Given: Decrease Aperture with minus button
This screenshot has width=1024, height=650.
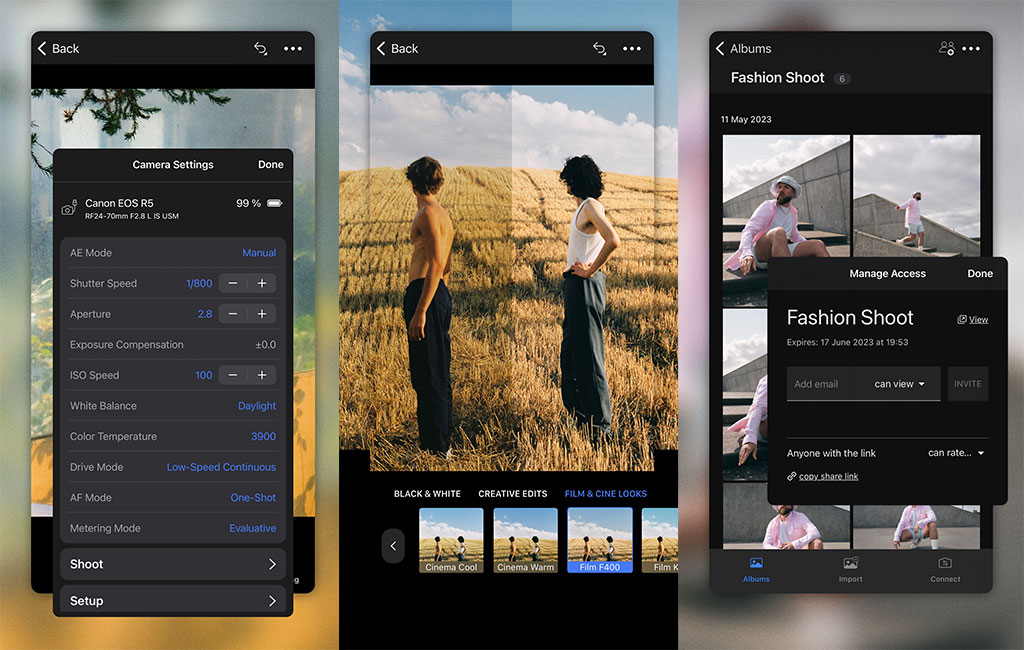Looking at the screenshot, I should coord(232,314).
